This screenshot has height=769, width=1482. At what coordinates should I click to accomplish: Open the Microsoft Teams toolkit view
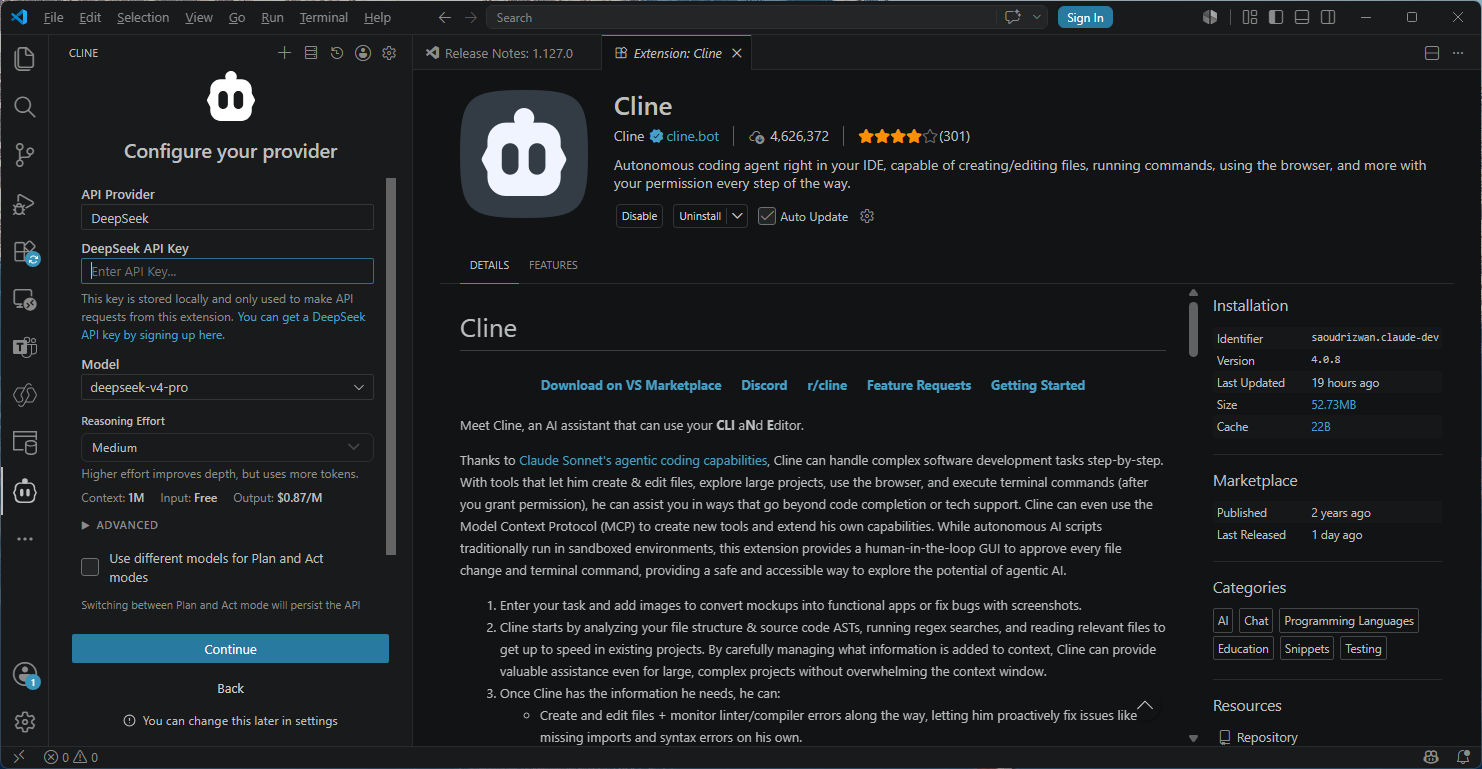[x=25, y=348]
